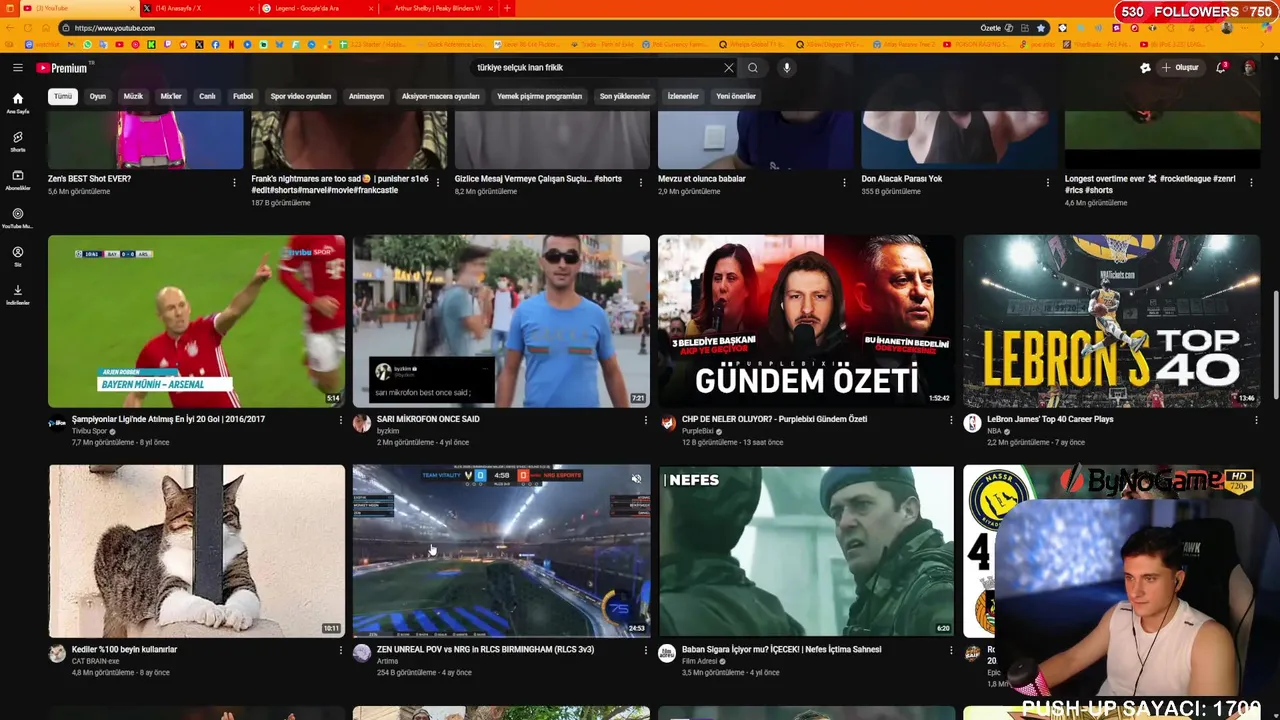Image resolution: width=1280 pixels, height=720 pixels.
Task: Open the Tivibu Spor channel link
Action: tap(89, 431)
